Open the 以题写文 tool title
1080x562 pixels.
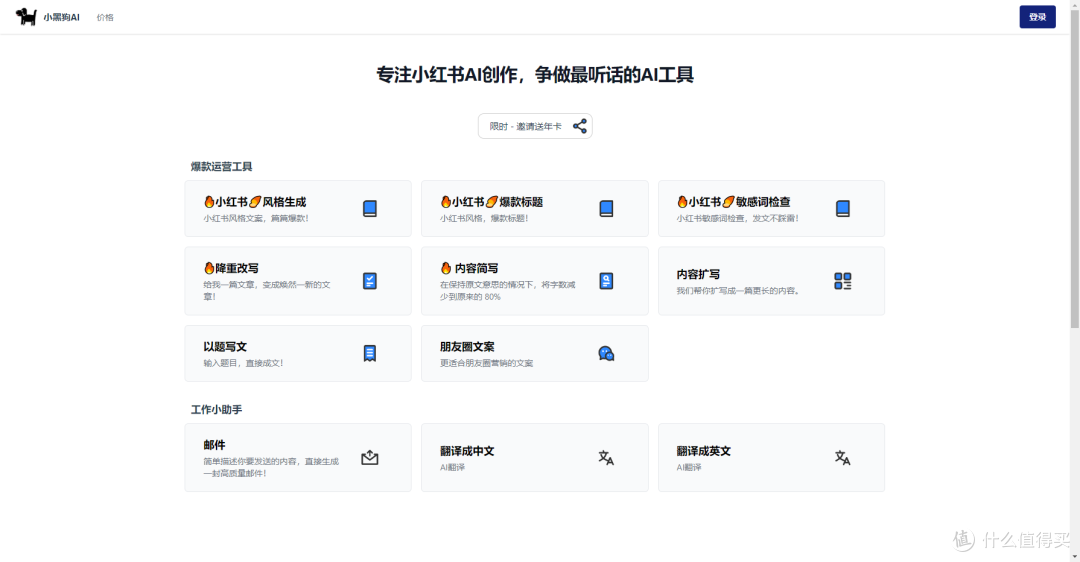point(225,346)
